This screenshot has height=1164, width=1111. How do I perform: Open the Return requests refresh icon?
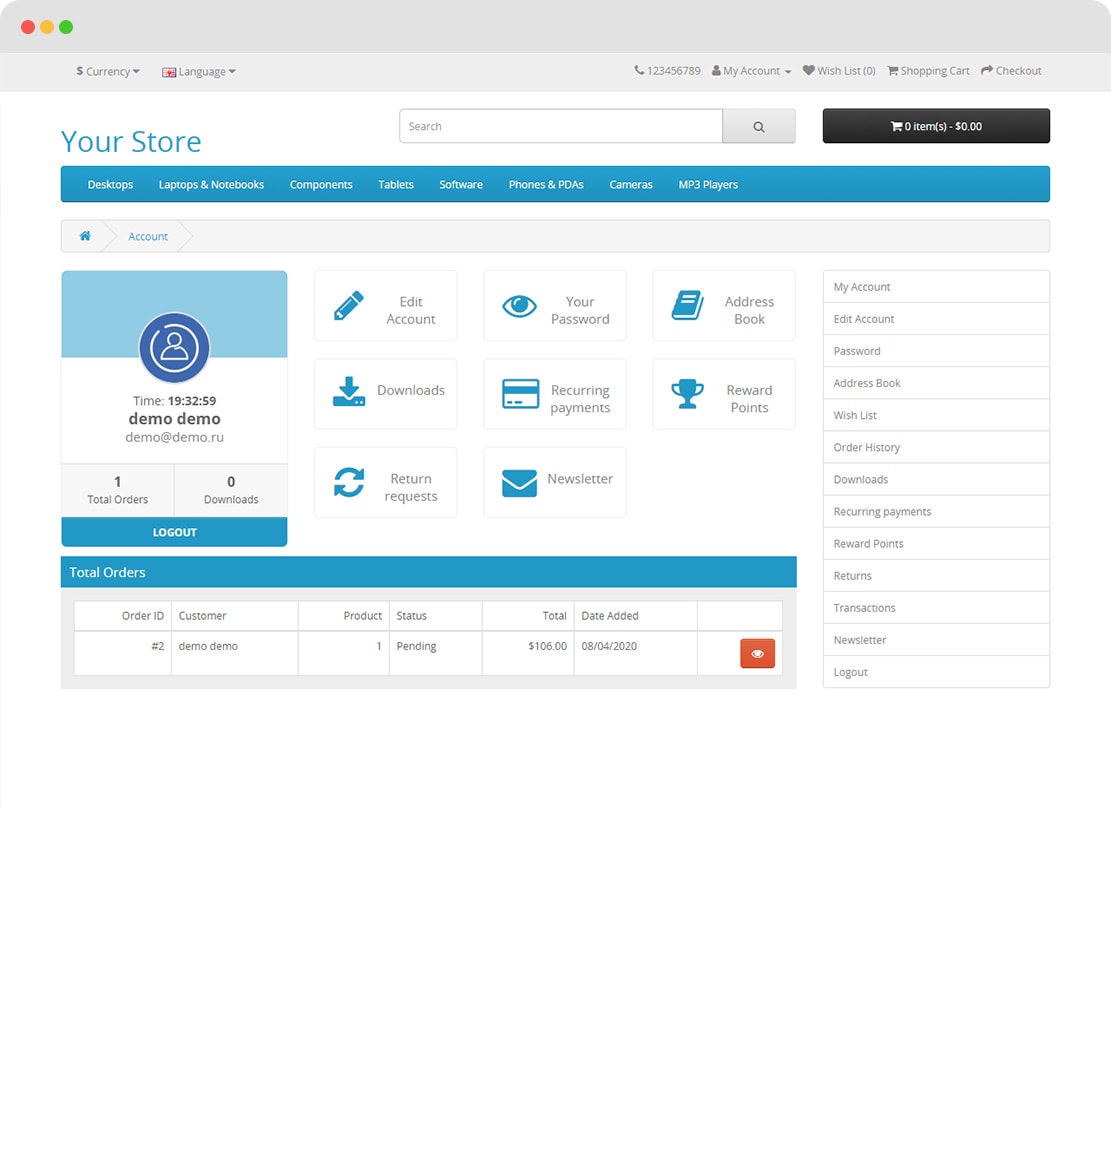click(349, 482)
